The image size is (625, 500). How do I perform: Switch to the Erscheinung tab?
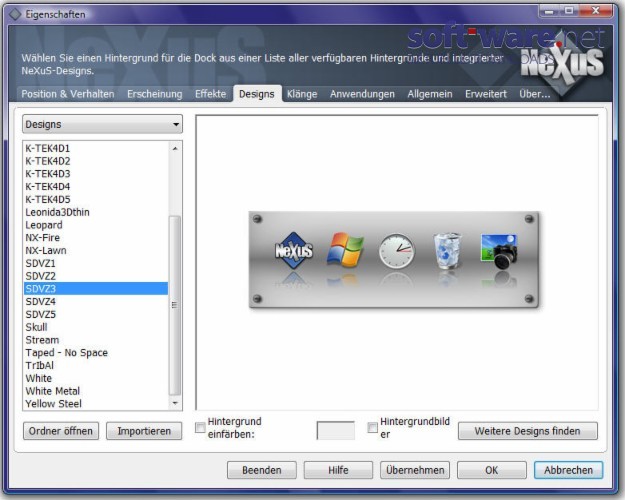(155, 94)
